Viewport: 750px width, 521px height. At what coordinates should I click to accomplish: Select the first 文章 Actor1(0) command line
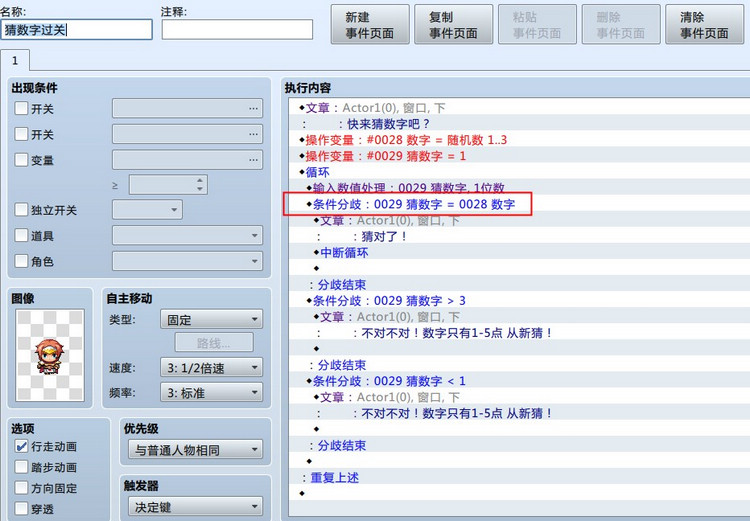[519, 108]
